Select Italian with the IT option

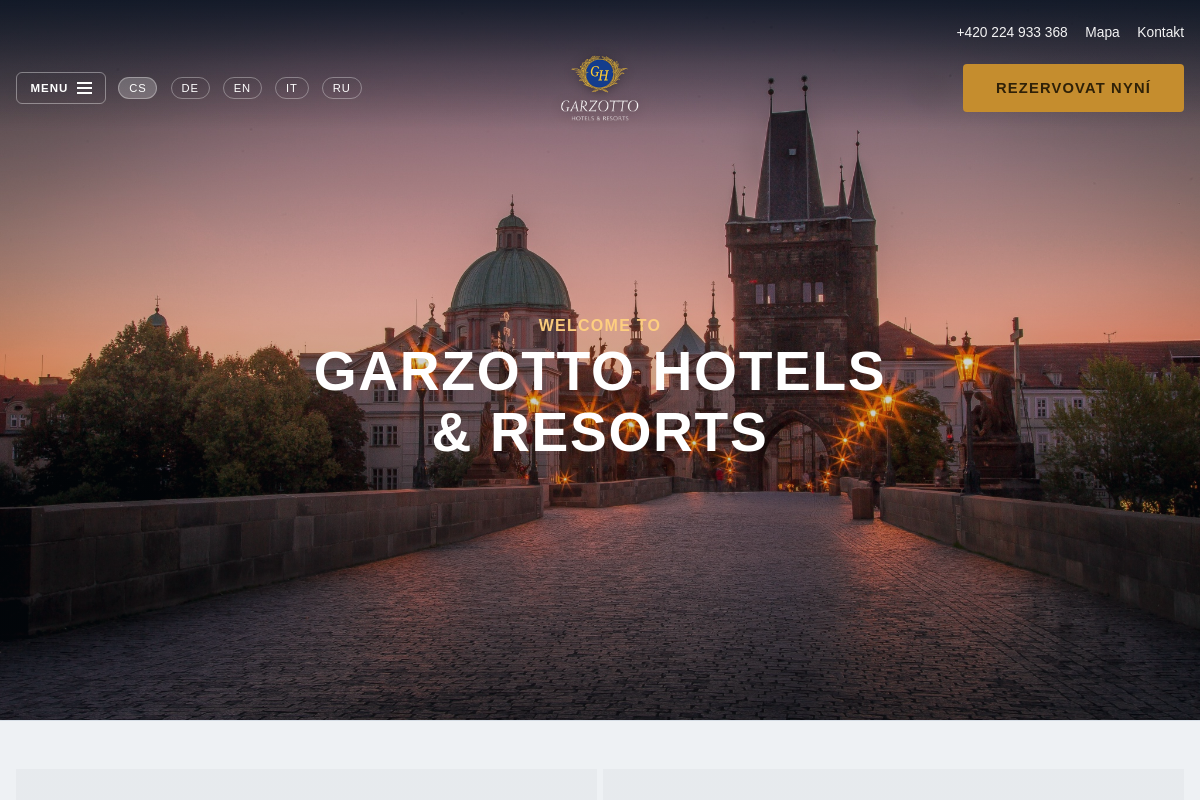pos(292,88)
